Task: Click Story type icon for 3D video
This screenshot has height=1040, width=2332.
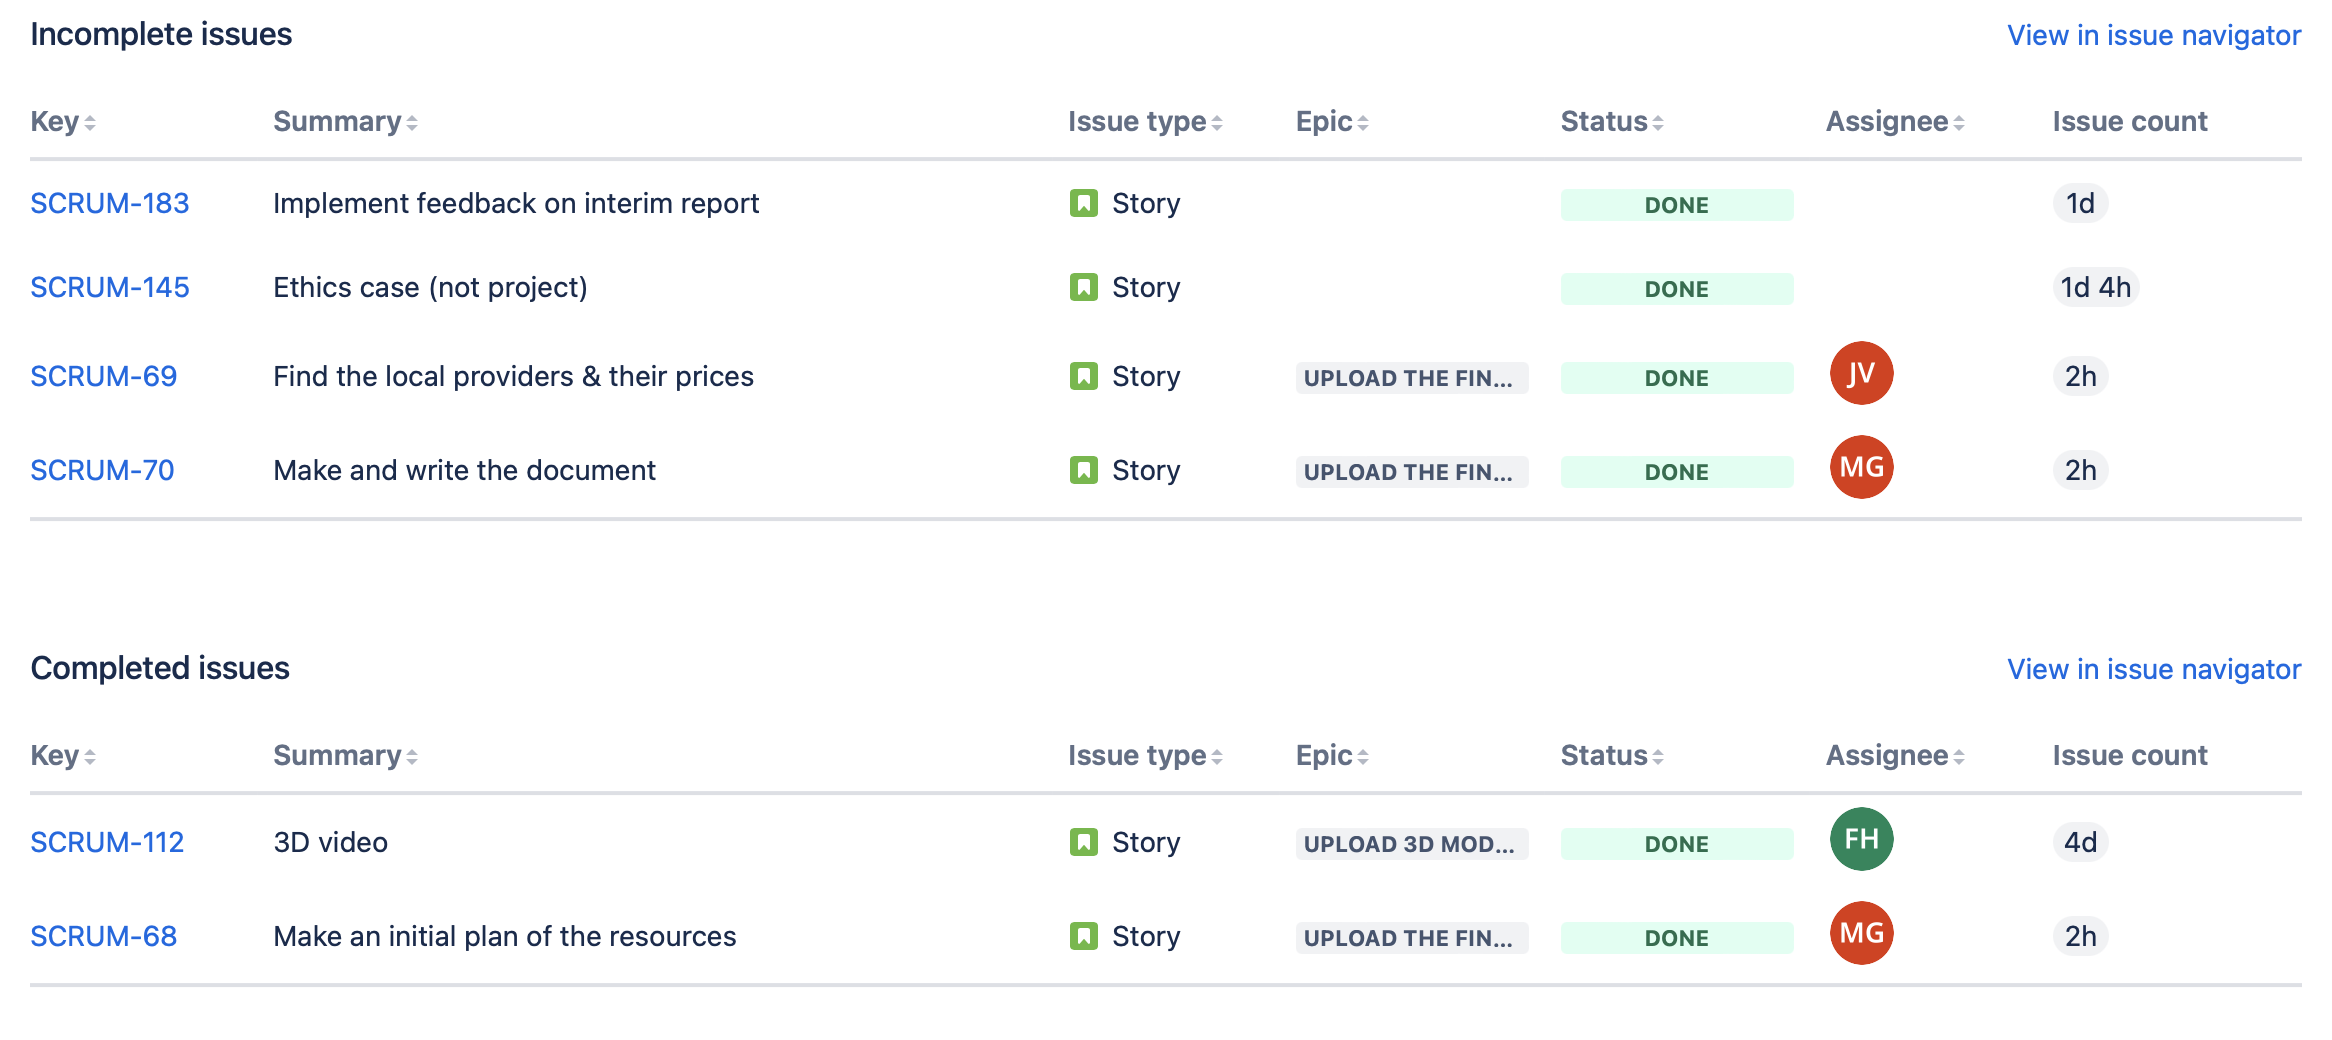Action: pyautogui.click(x=1083, y=842)
